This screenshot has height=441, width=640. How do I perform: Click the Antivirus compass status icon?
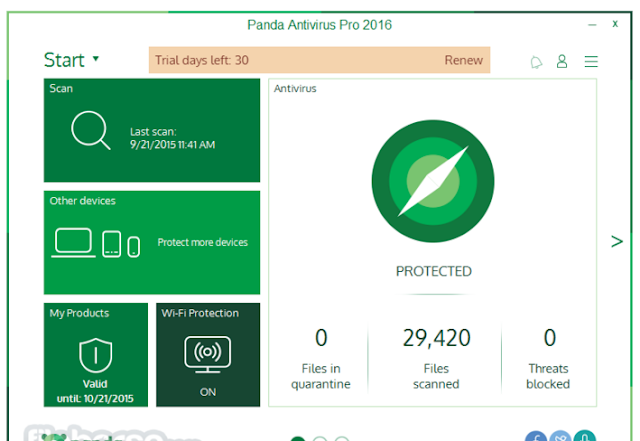coord(433,181)
